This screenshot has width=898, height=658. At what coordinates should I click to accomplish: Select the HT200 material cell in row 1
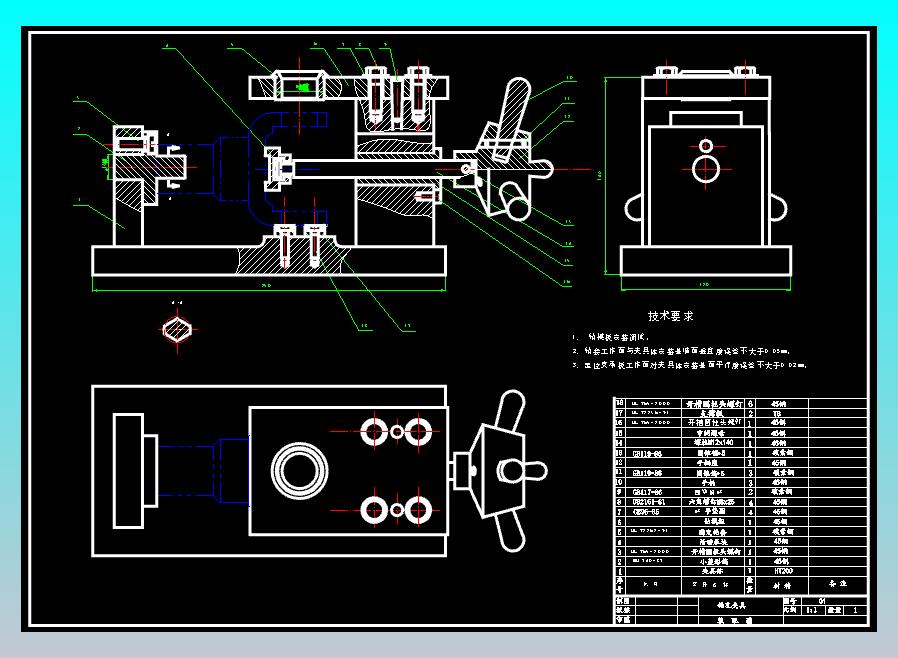point(783,571)
